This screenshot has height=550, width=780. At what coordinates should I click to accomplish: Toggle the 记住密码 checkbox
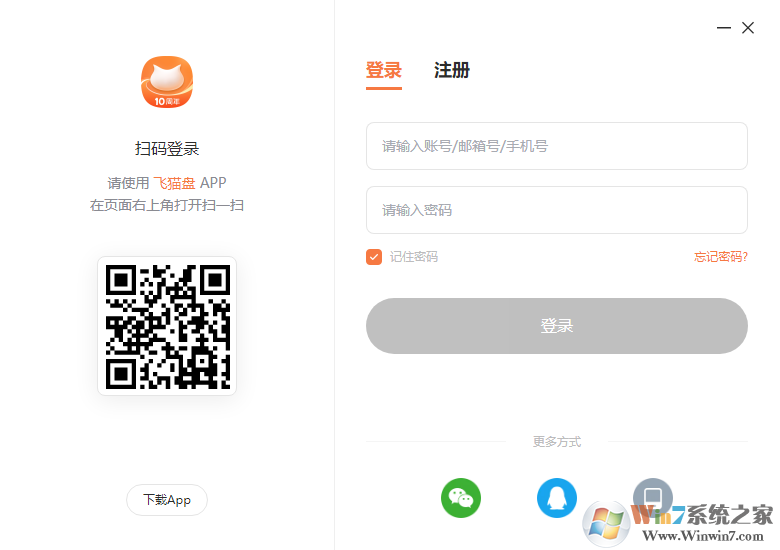click(x=374, y=257)
